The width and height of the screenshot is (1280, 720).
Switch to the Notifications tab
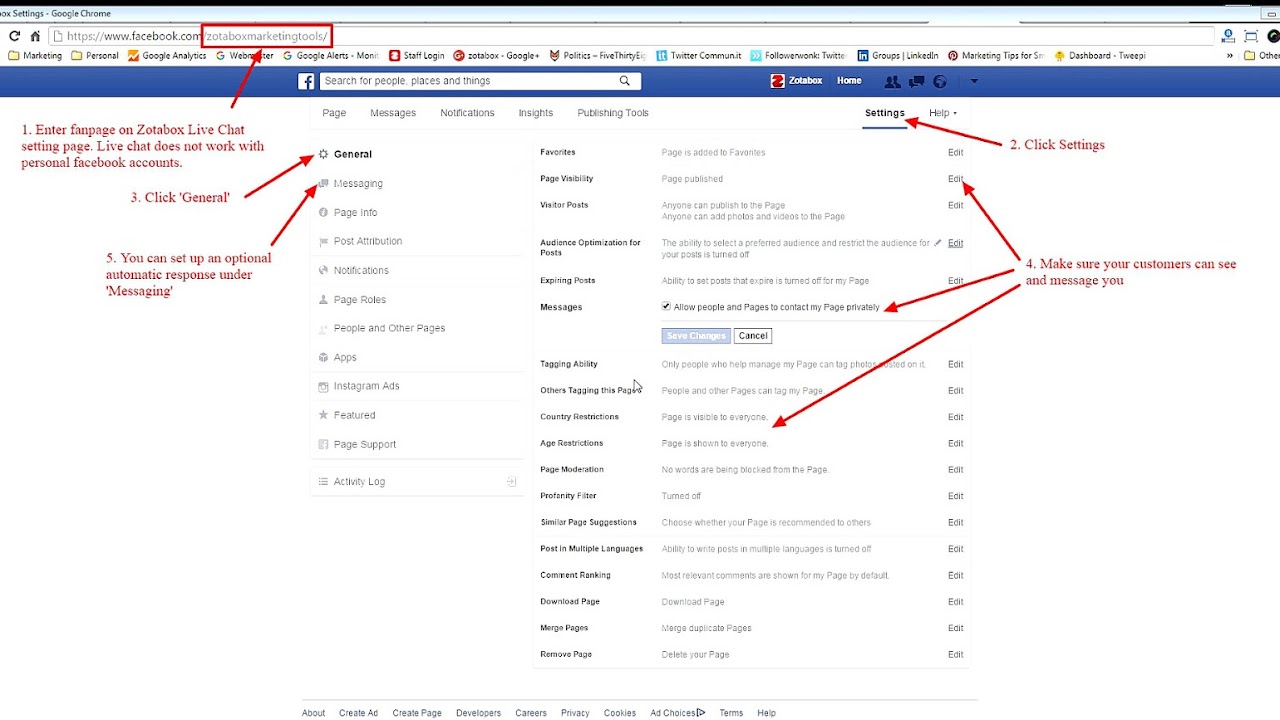pyautogui.click(x=467, y=113)
